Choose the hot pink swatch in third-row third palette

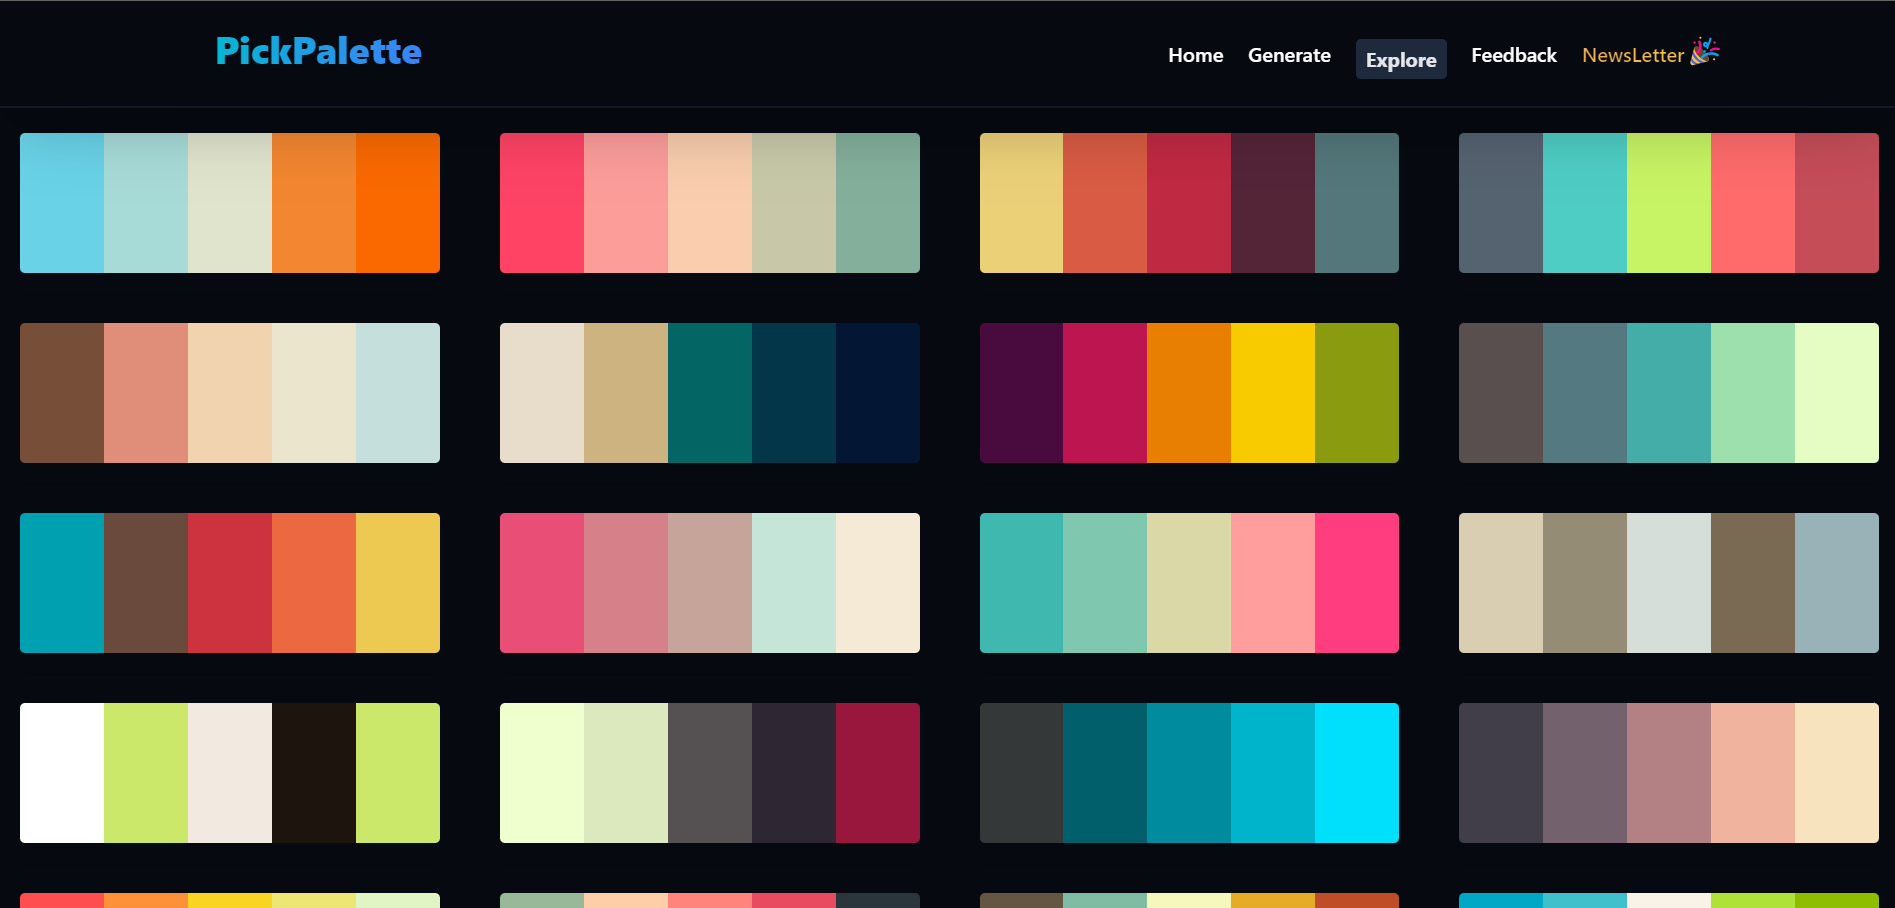coord(1357,583)
